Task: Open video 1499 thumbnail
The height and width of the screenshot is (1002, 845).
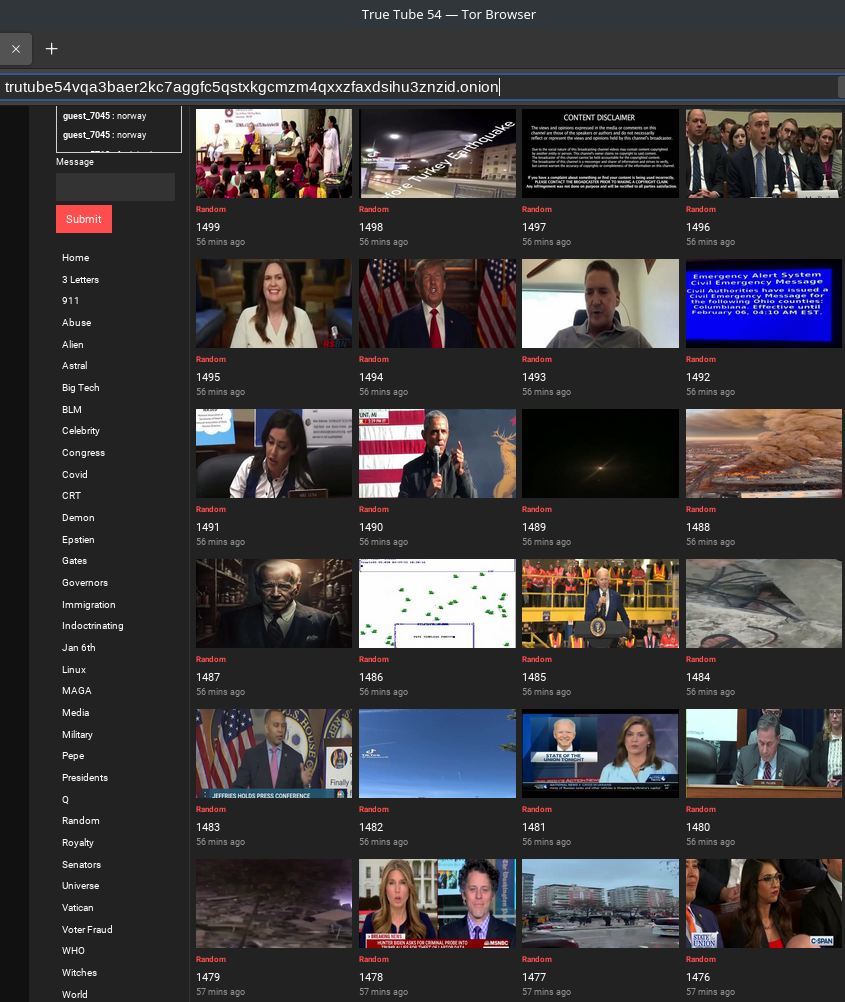Action: pyautogui.click(x=274, y=153)
